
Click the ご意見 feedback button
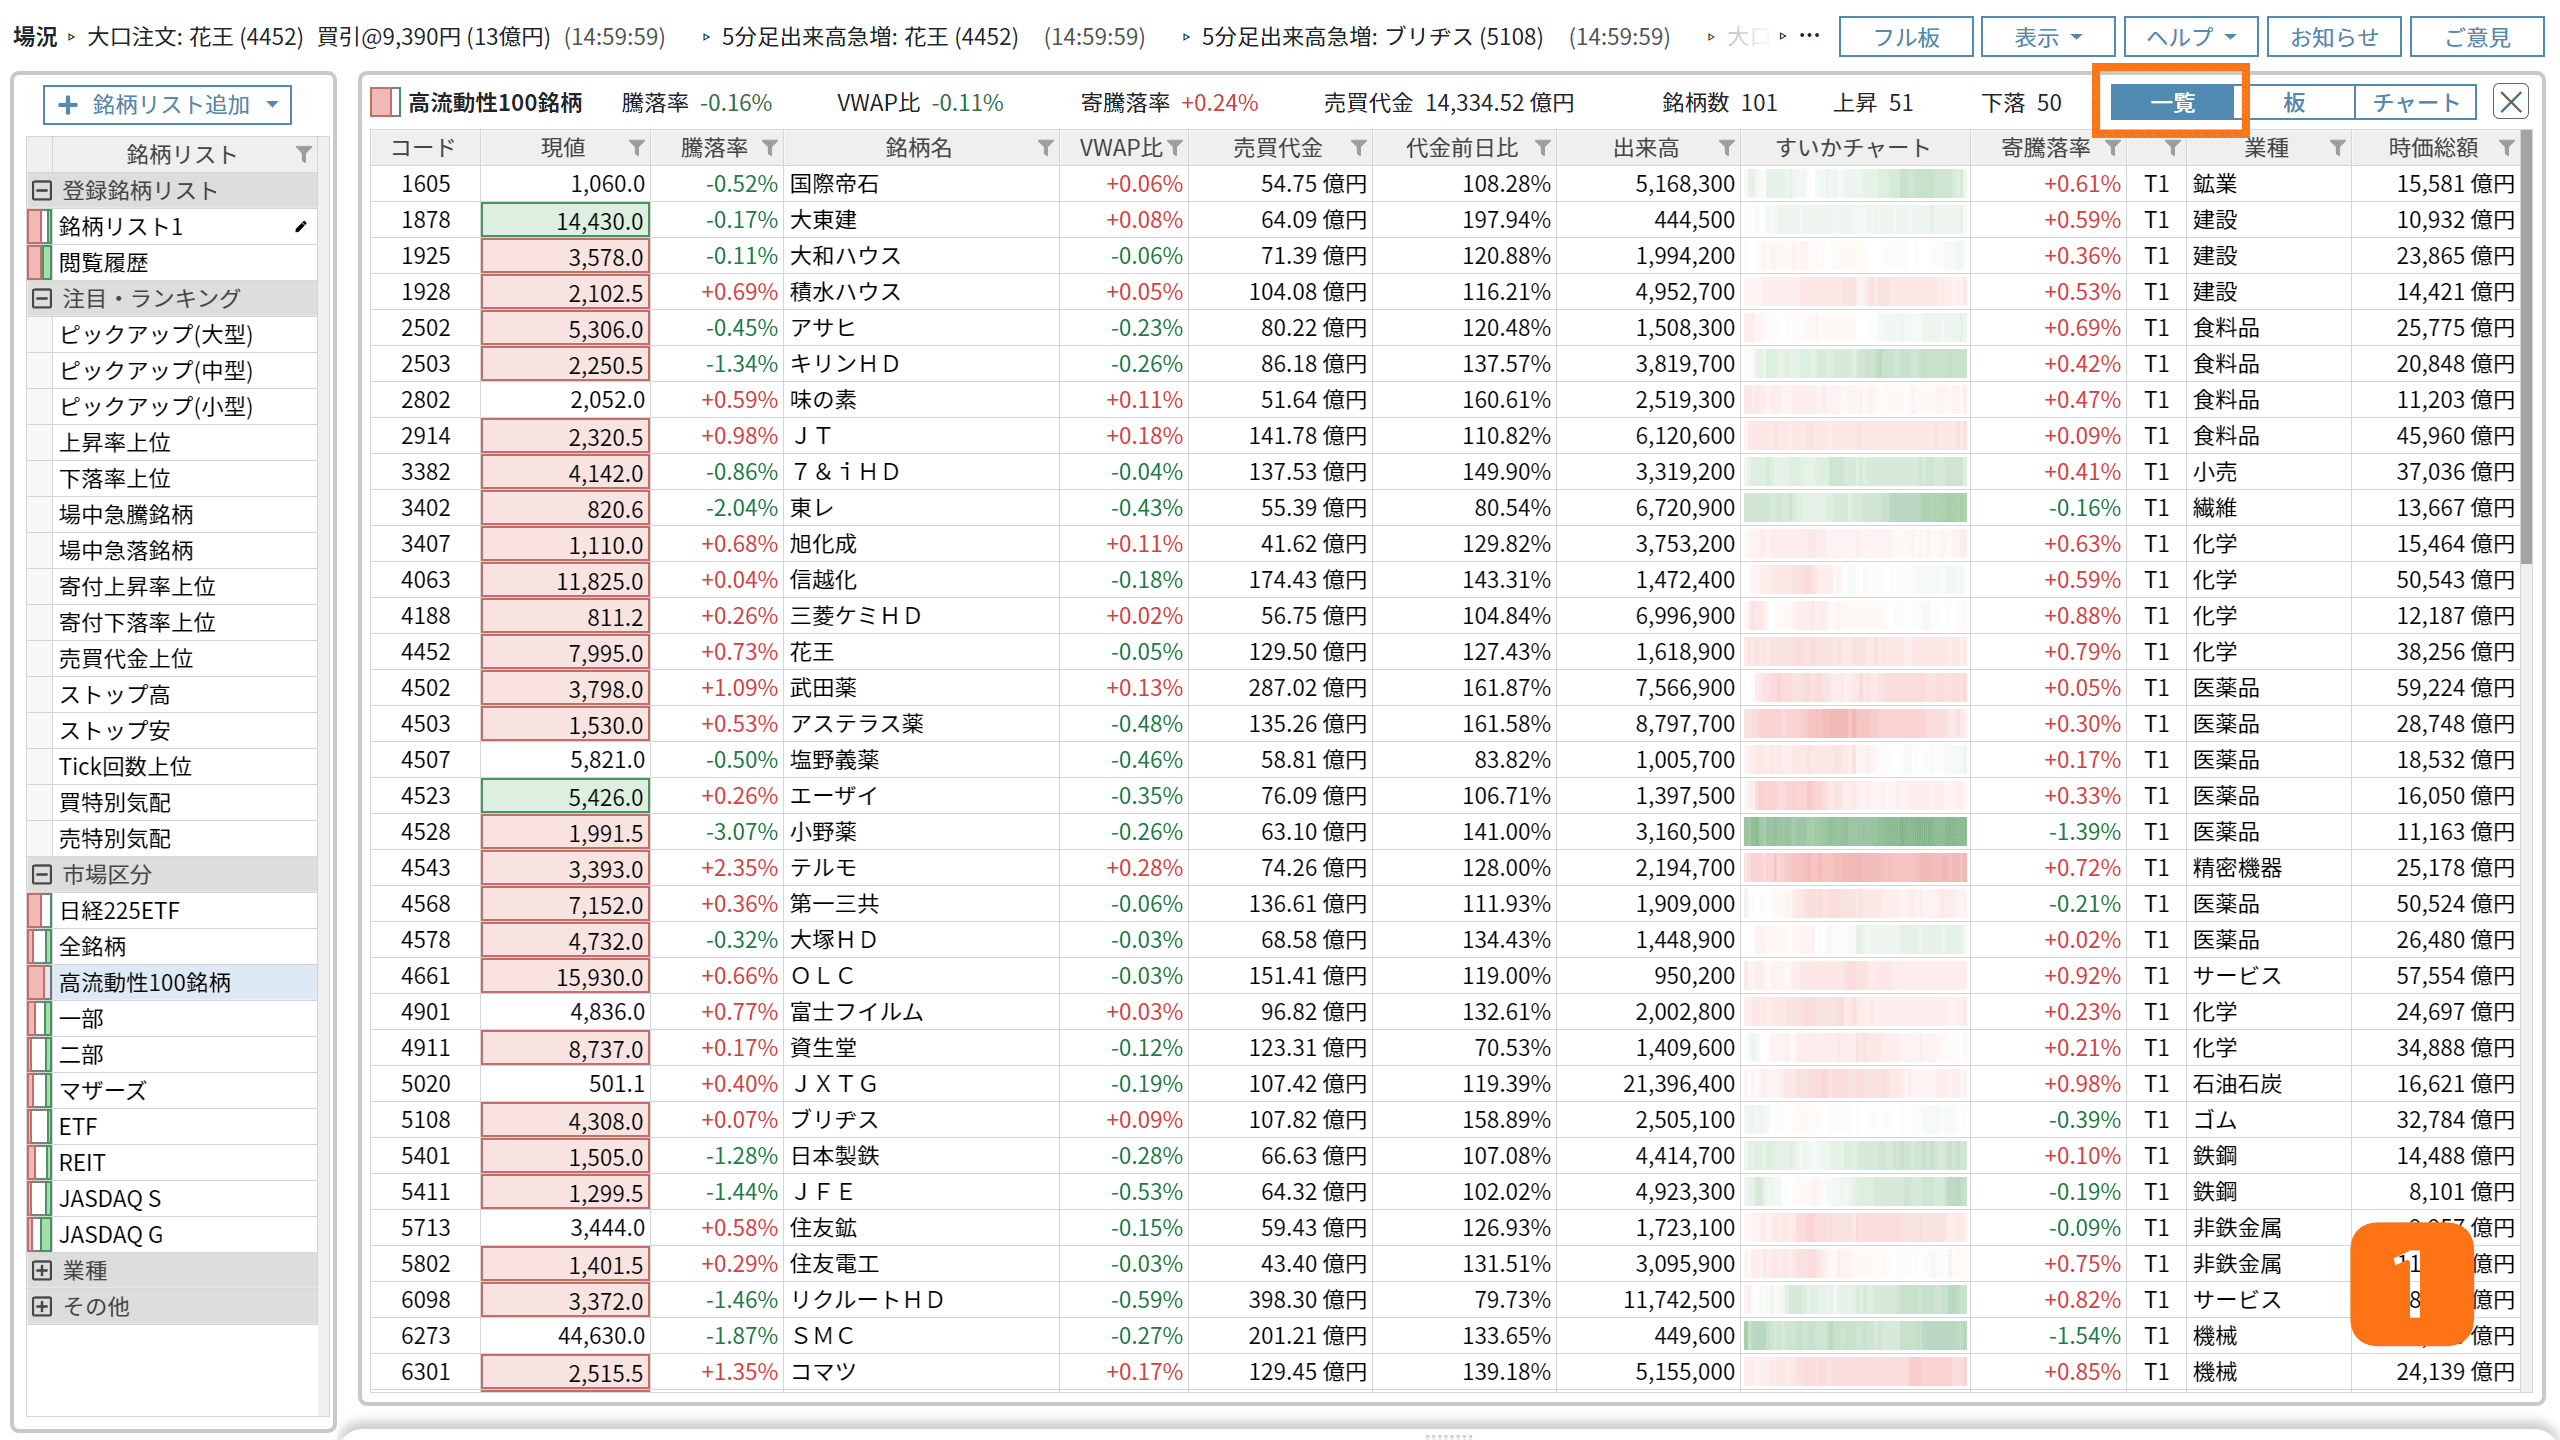coord(2476,37)
